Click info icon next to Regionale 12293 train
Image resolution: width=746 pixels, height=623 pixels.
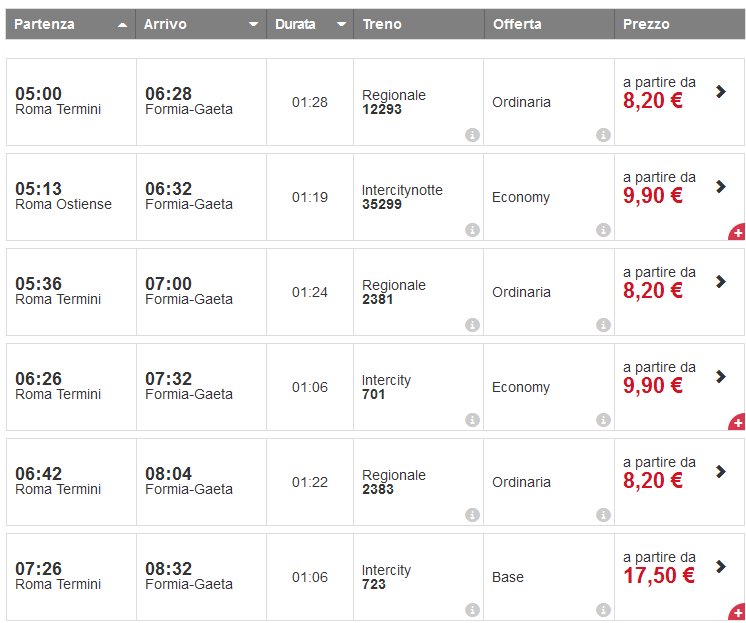pos(472,135)
